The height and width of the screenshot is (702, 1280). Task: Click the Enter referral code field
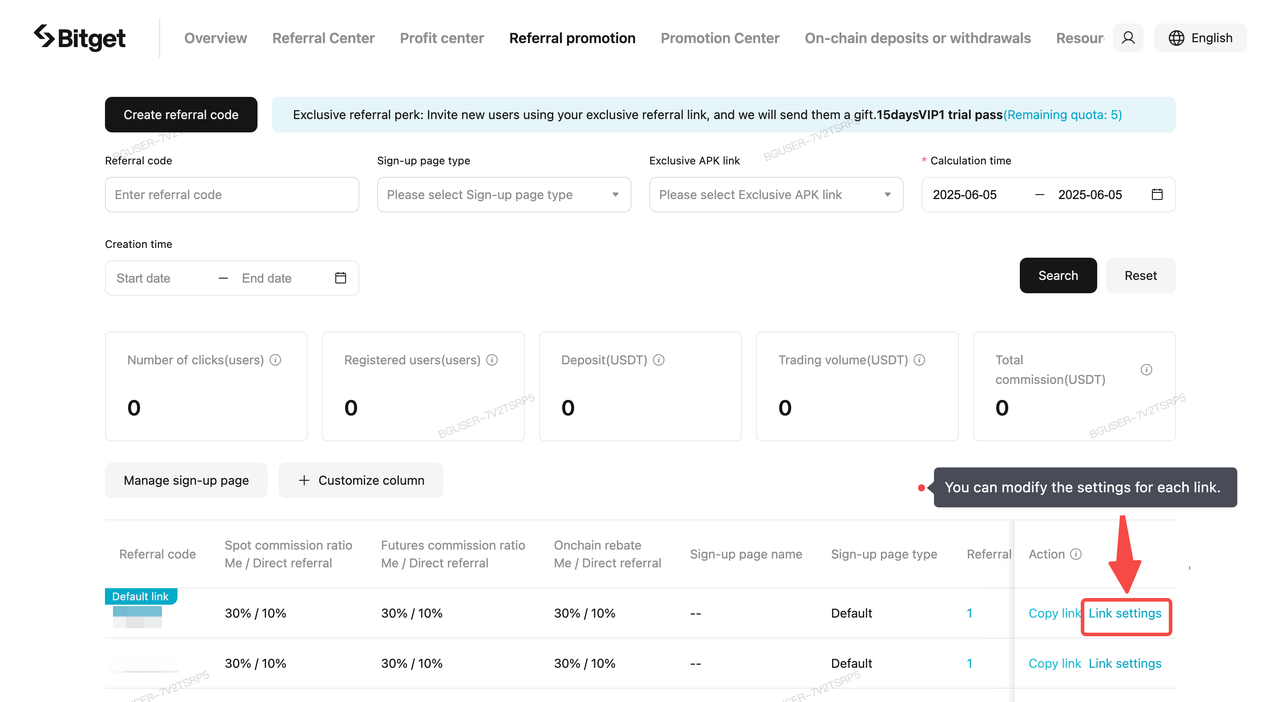(x=232, y=195)
